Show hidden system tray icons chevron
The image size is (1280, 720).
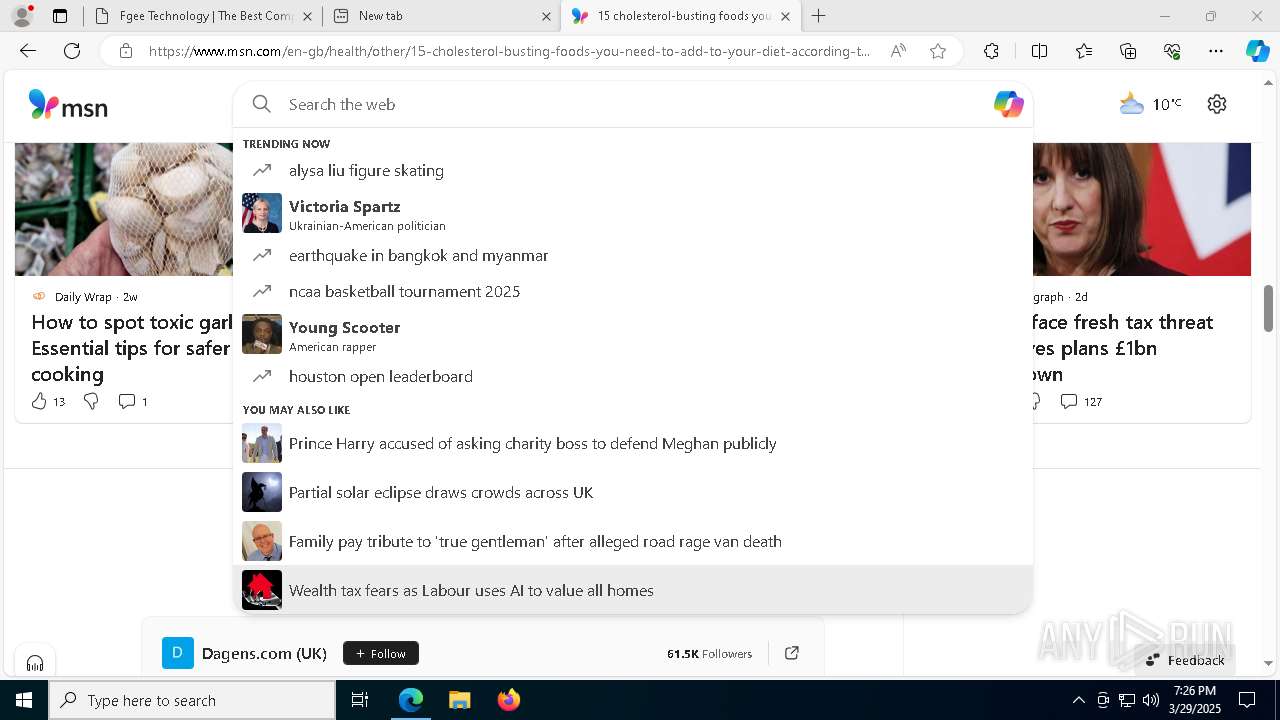pos(1079,700)
